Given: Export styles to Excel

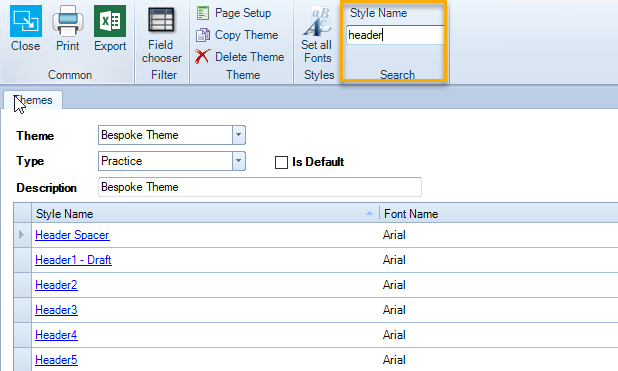Looking at the screenshot, I should [110, 28].
